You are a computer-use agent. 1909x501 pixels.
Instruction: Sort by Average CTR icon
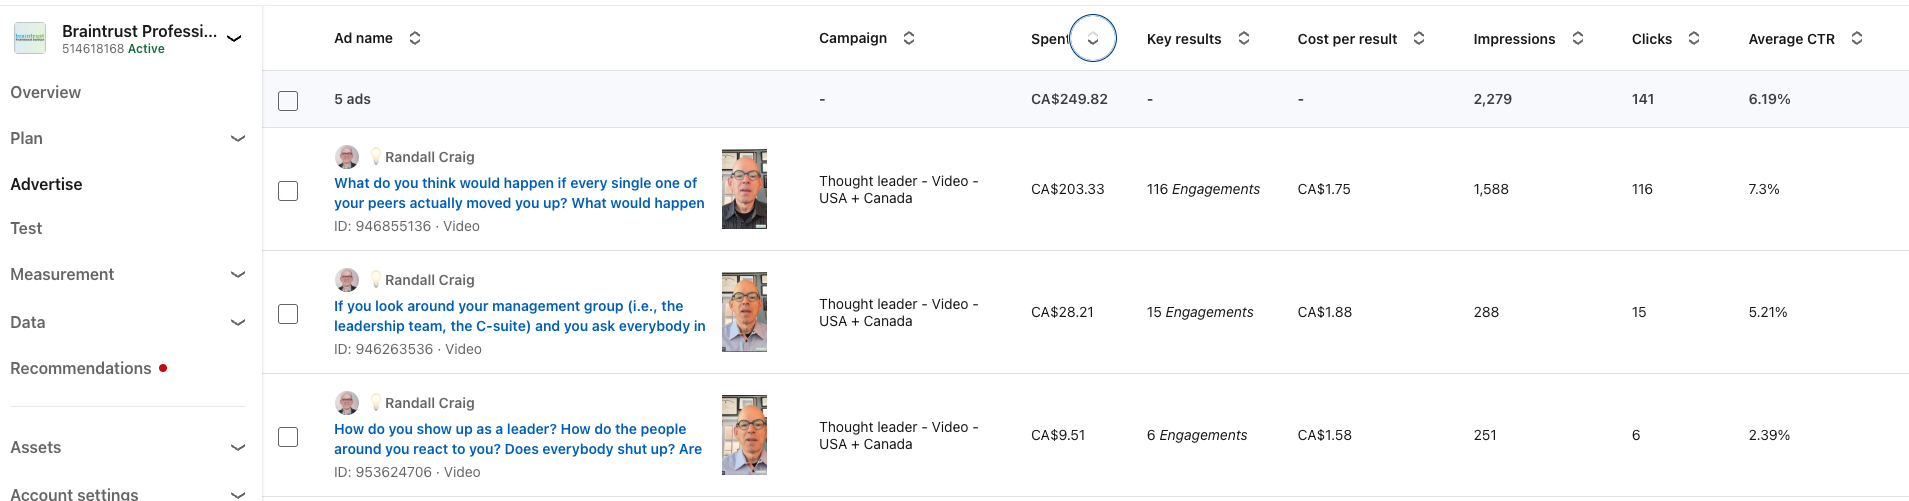click(x=1857, y=38)
